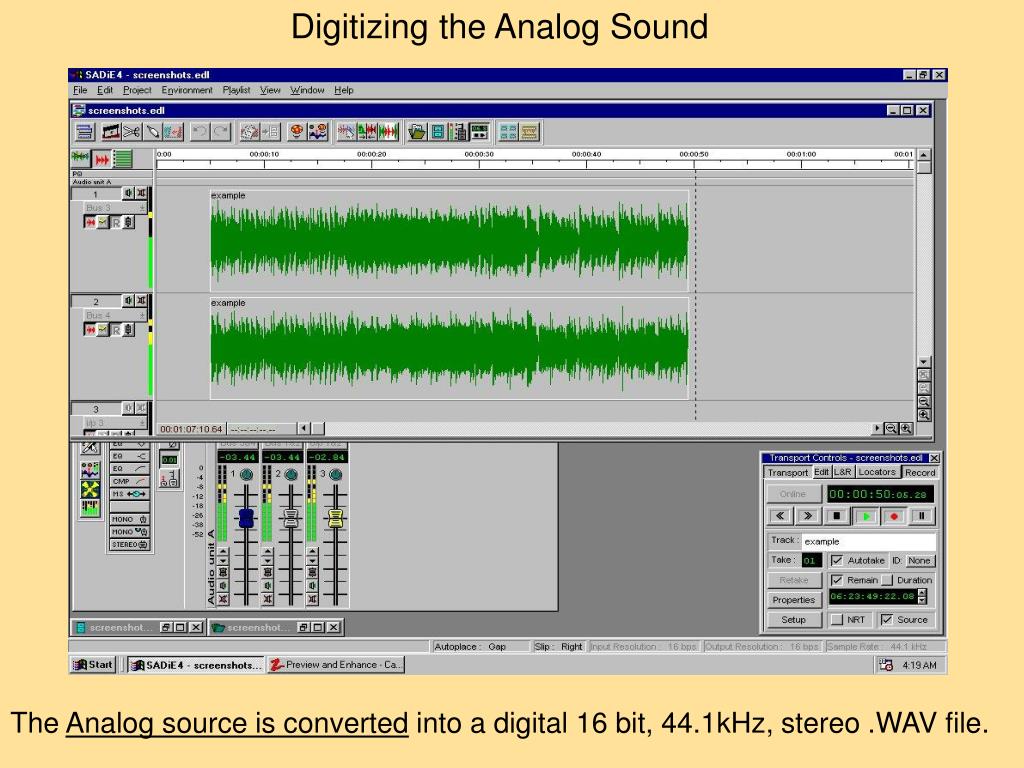This screenshot has height=768, width=1024.
Task: Click the teal cabinet icon in the toolbar
Action: point(438,132)
